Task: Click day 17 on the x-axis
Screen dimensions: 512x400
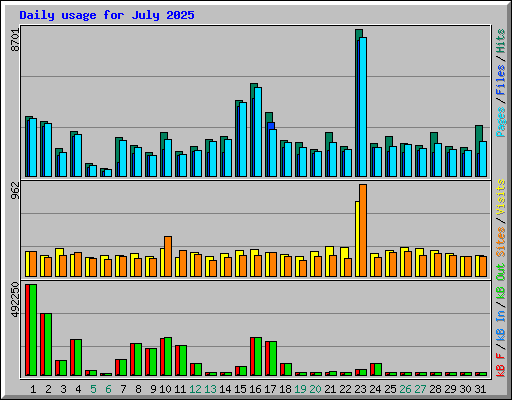Action: click(x=270, y=389)
